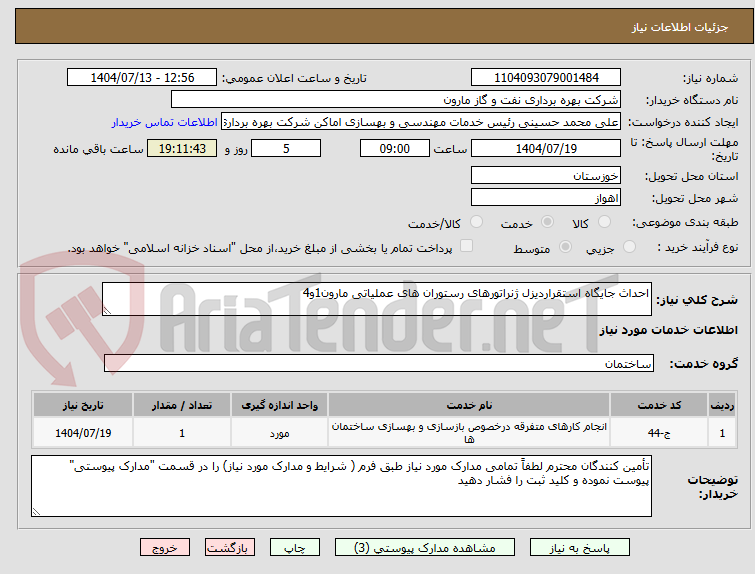Toggle the اسناد خزانه اسلامی payment checkbox
The height and width of the screenshot is (574, 755).
pos(466,246)
